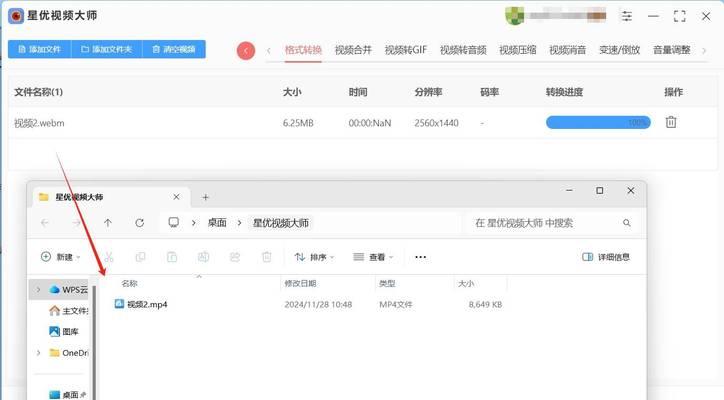Screen dimensions: 724x400
Task: Sort by the 大小 column header in Explorer
Action: coord(466,284)
